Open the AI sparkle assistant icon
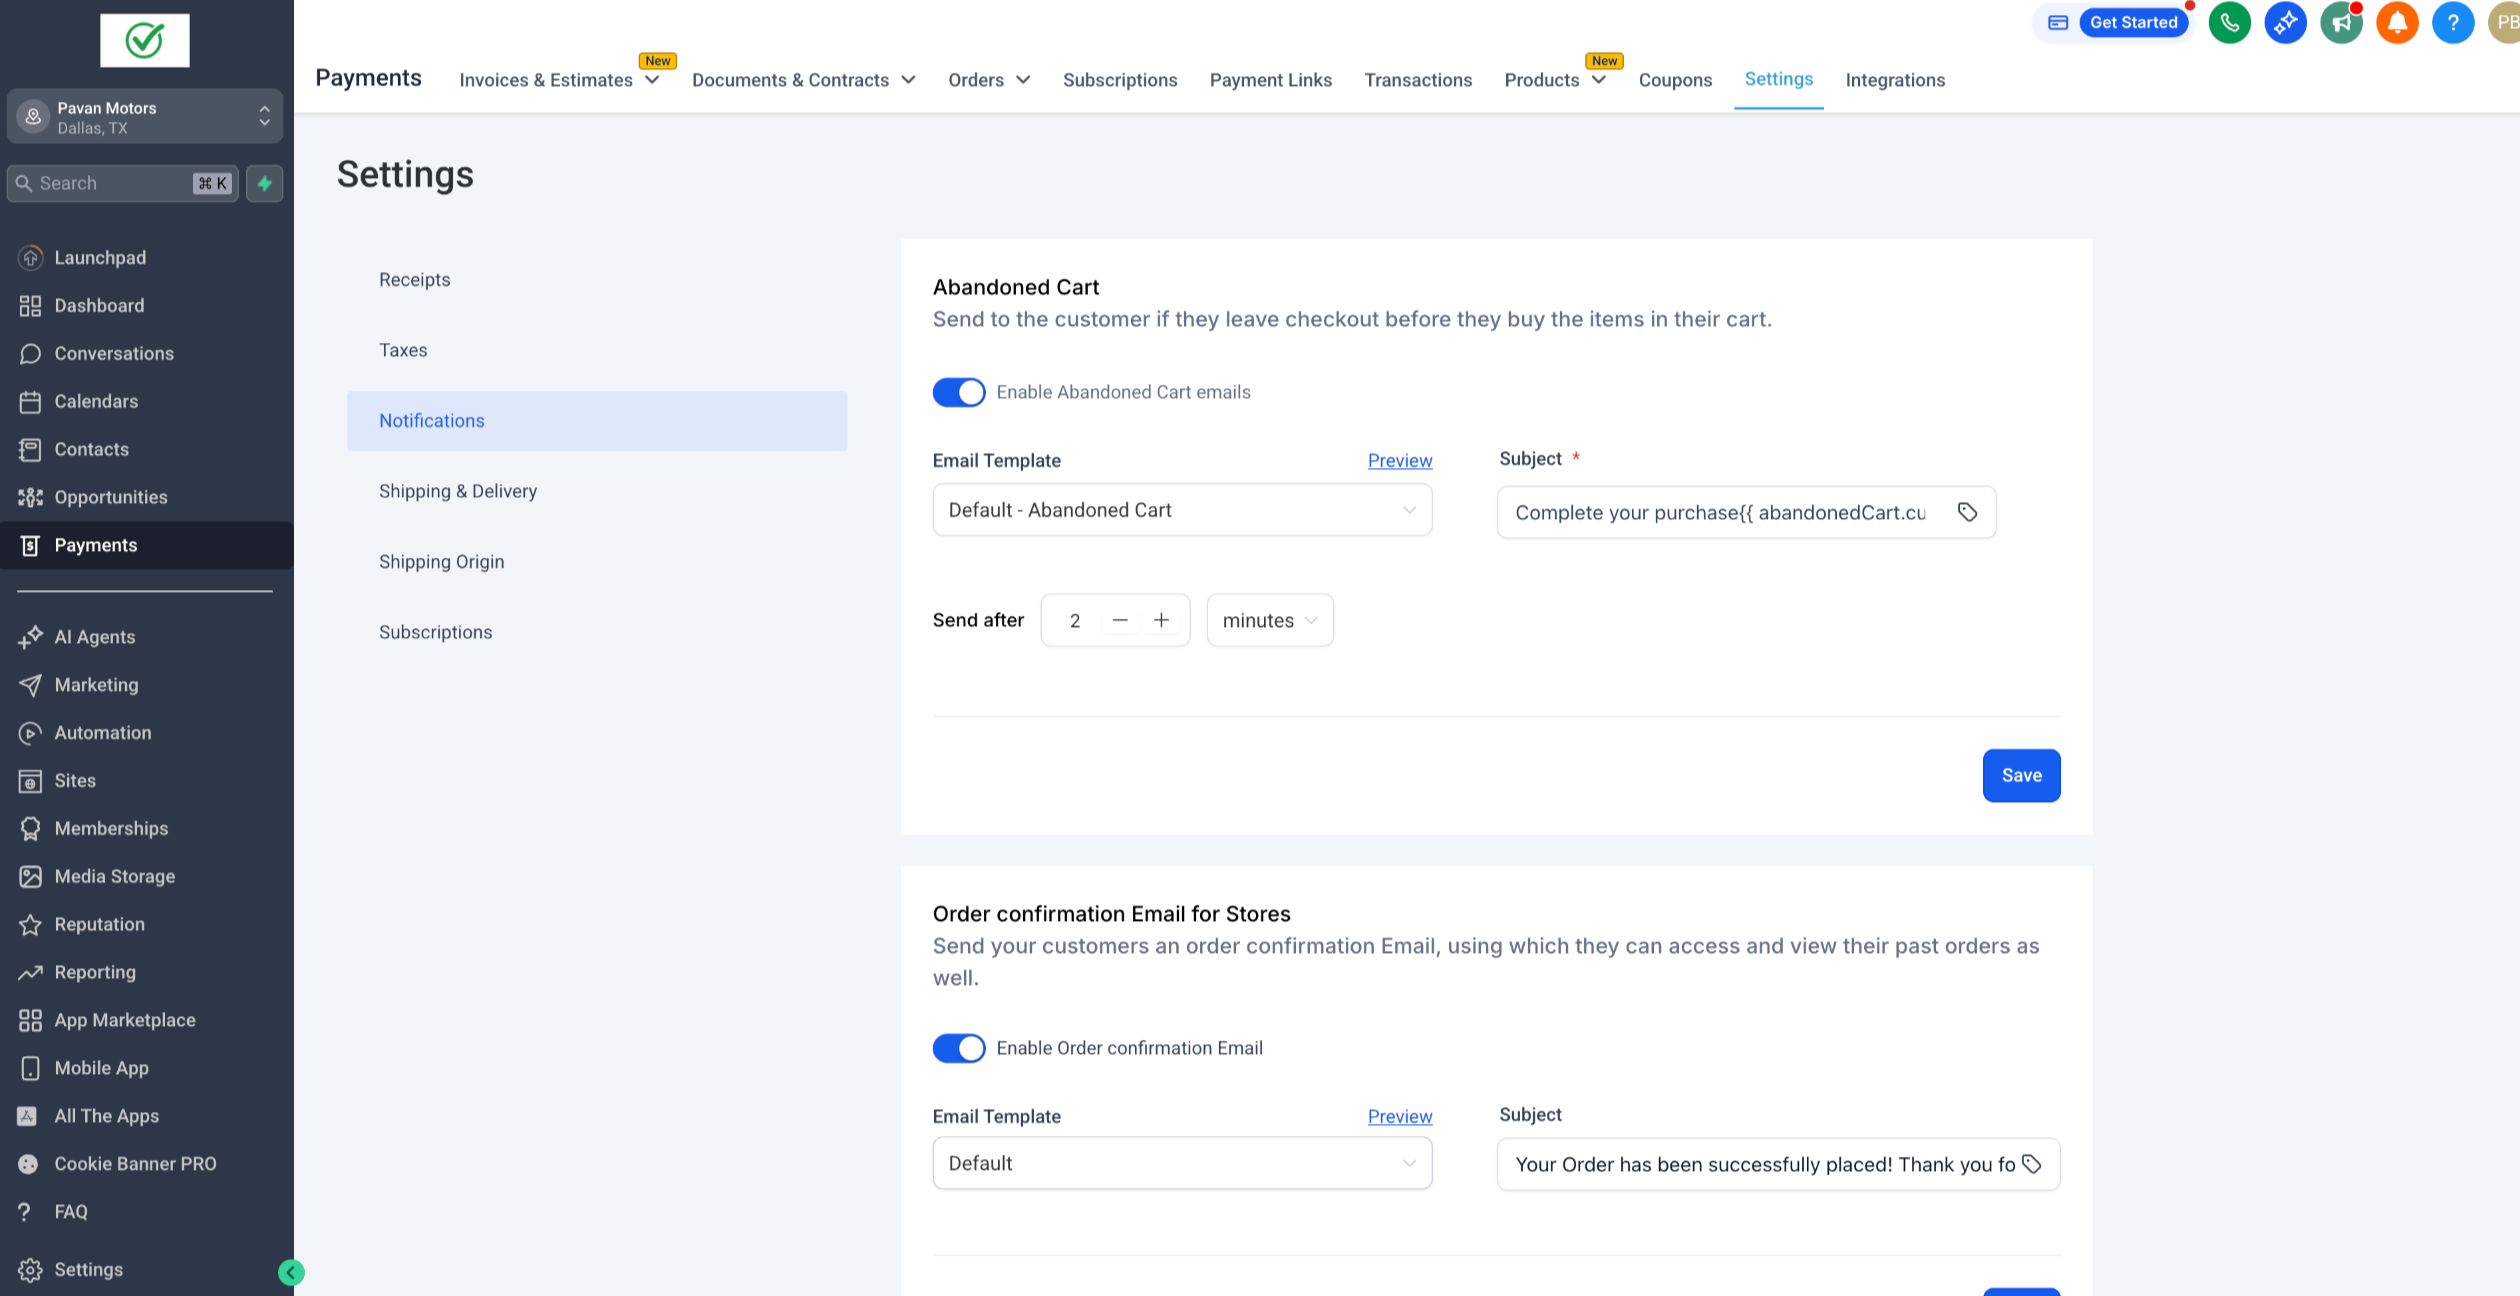Viewport: 2520px width, 1296px height. tap(2285, 23)
